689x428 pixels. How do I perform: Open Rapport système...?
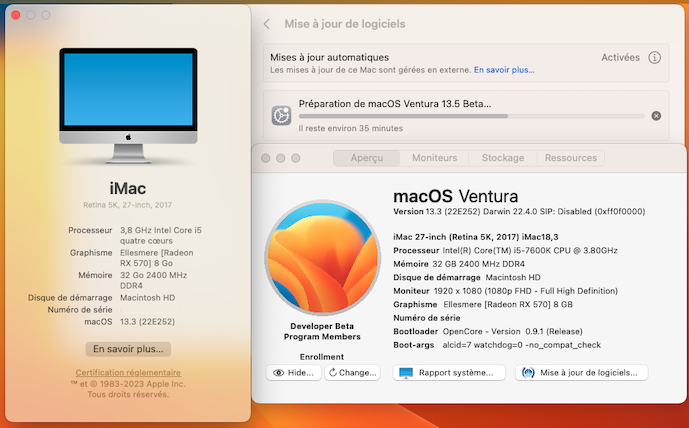click(x=449, y=373)
